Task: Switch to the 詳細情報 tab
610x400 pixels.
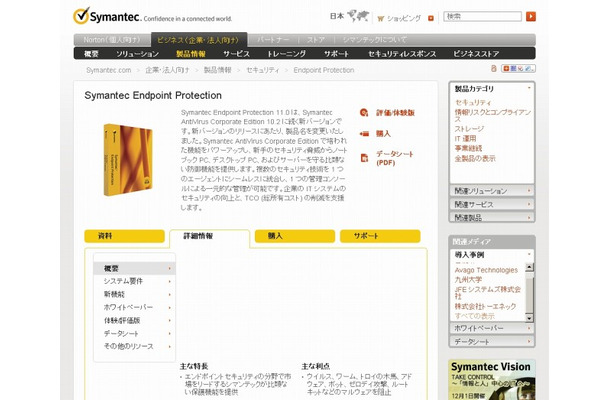Action: (209, 236)
